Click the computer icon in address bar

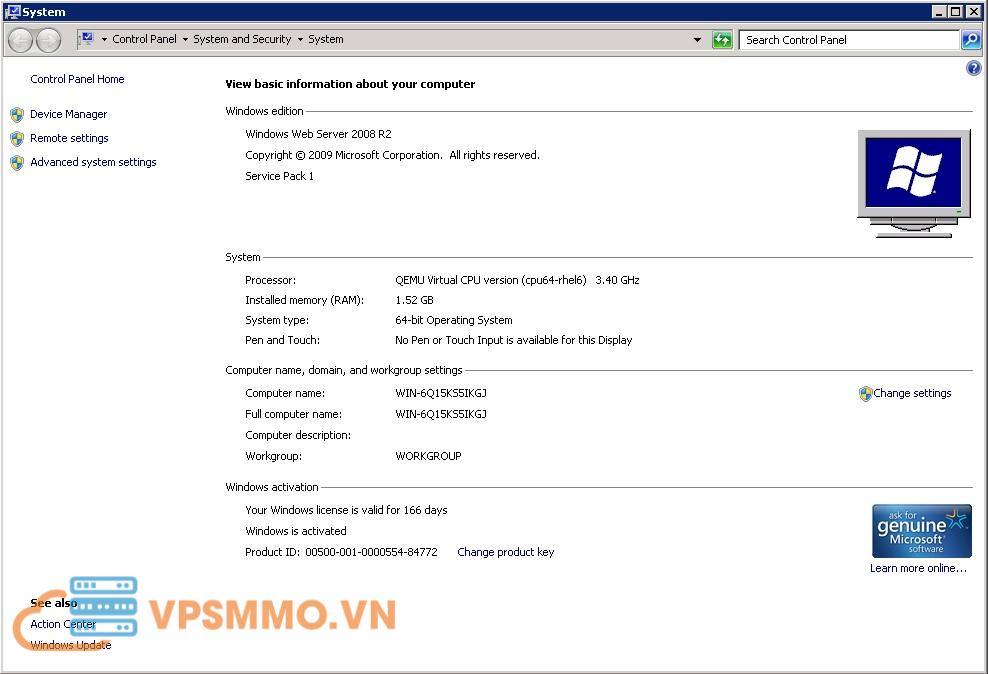(87, 39)
